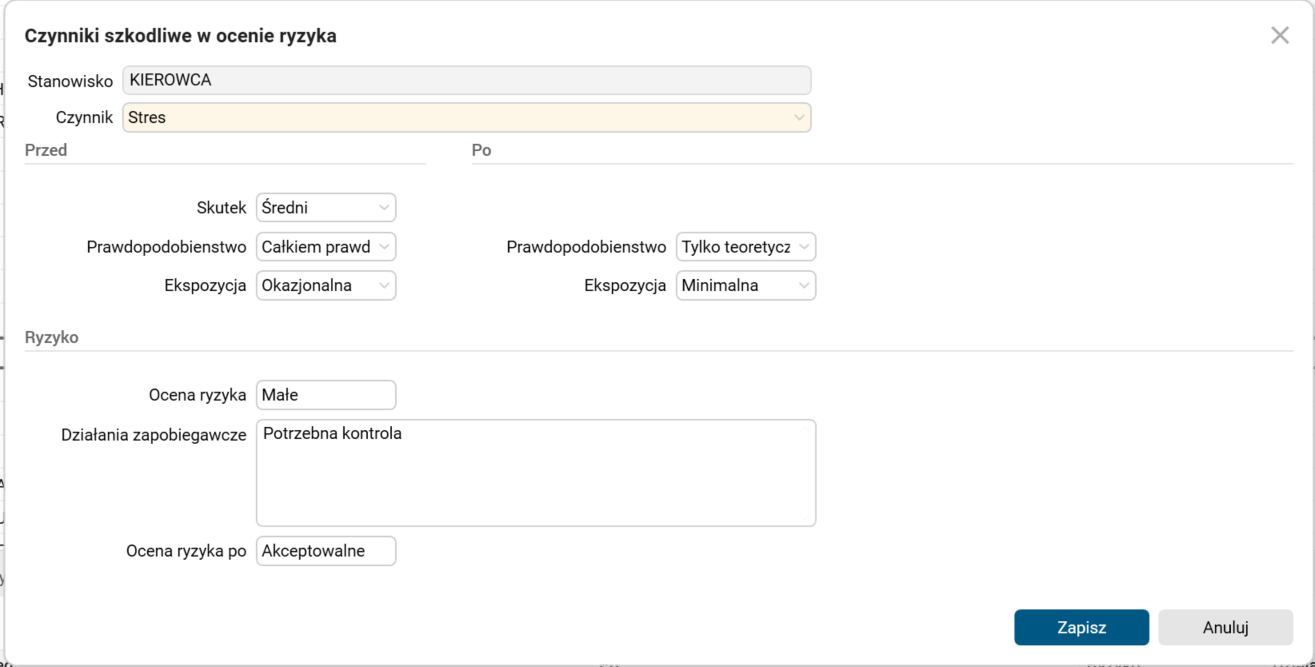
Task: Dismiss the dialog with the X icon
Action: click(x=1279, y=34)
